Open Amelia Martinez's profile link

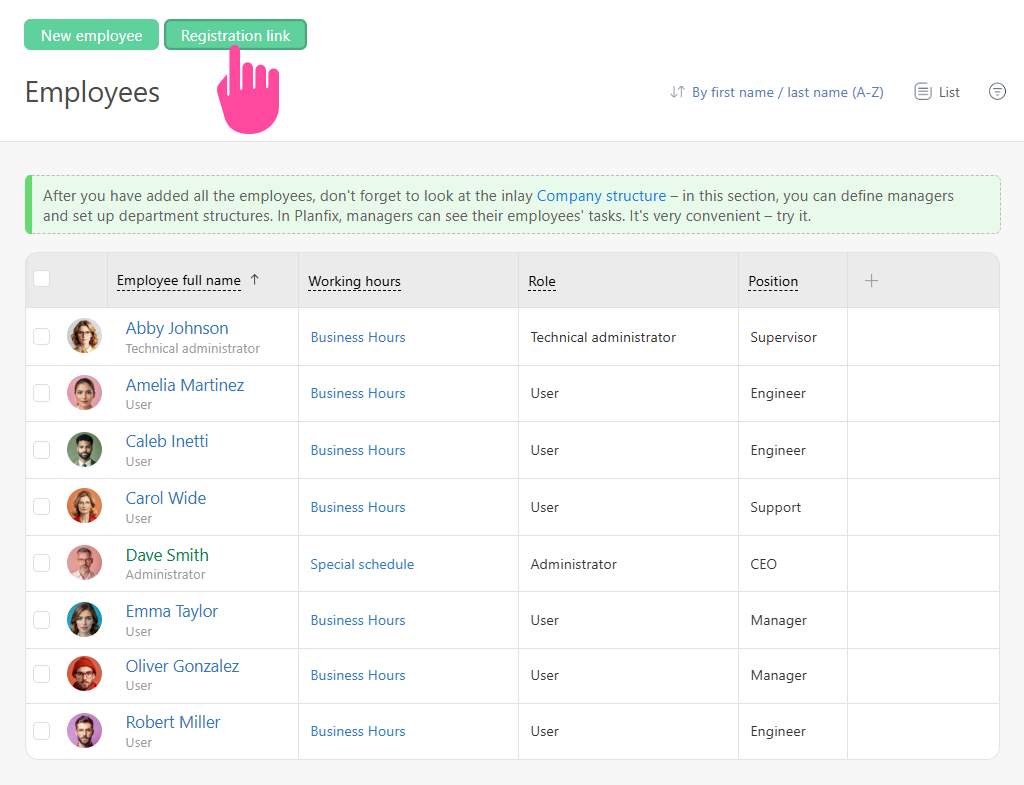tap(185, 385)
